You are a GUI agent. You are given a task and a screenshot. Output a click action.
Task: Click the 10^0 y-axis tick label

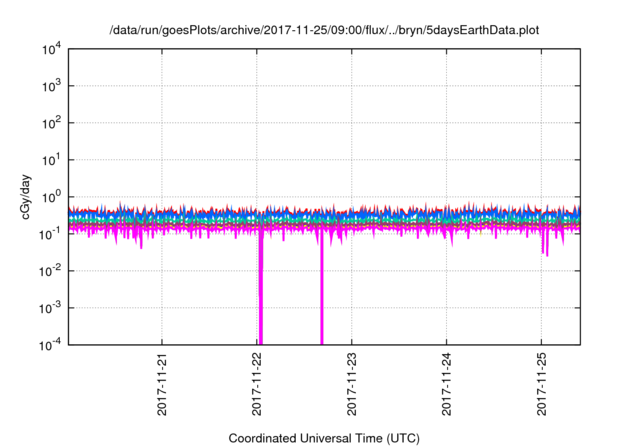point(51,197)
